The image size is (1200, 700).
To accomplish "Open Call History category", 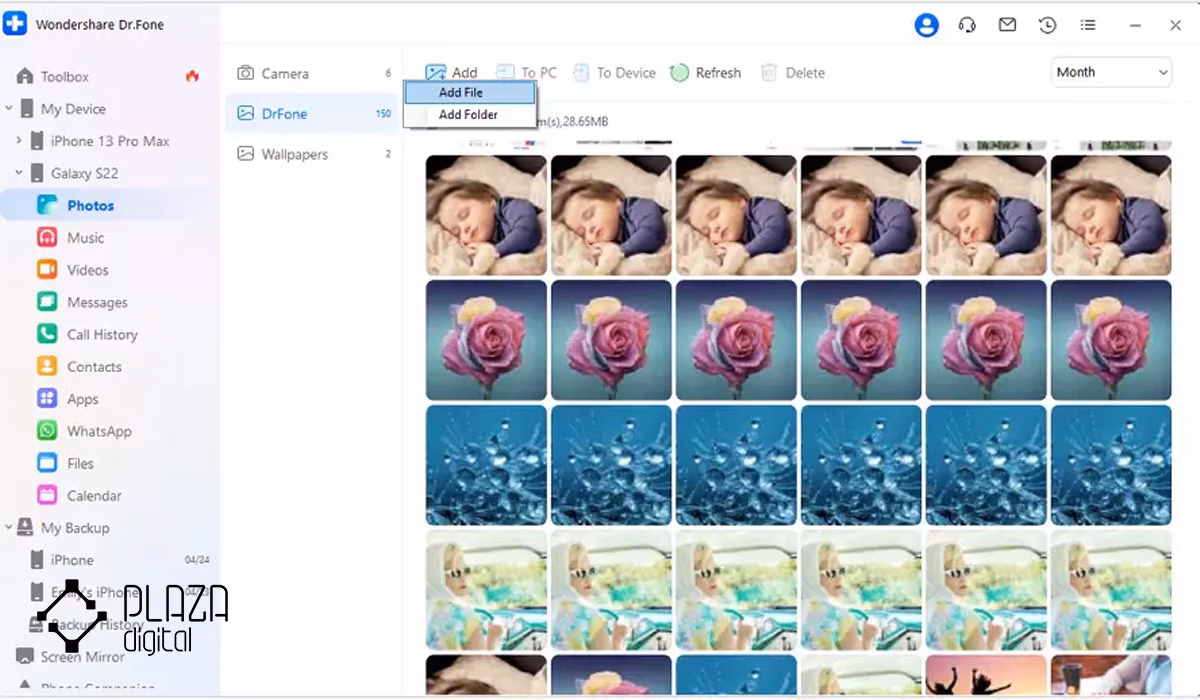I will 102,334.
